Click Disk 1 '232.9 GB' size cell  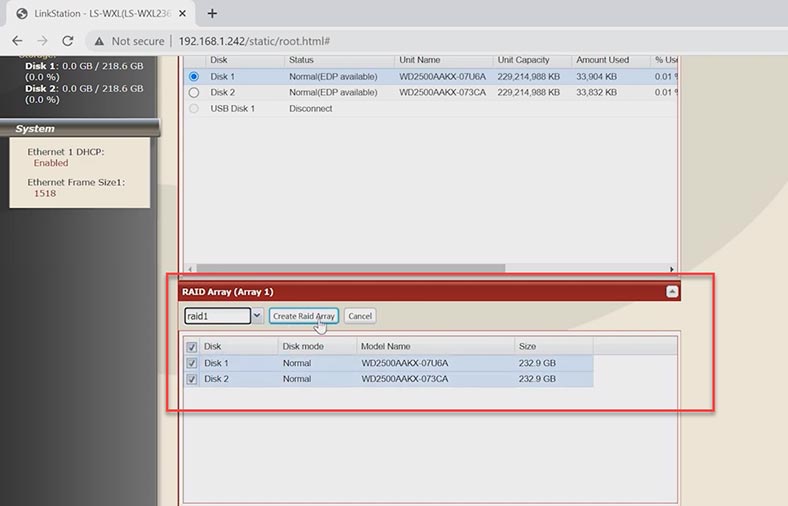click(x=537, y=363)
